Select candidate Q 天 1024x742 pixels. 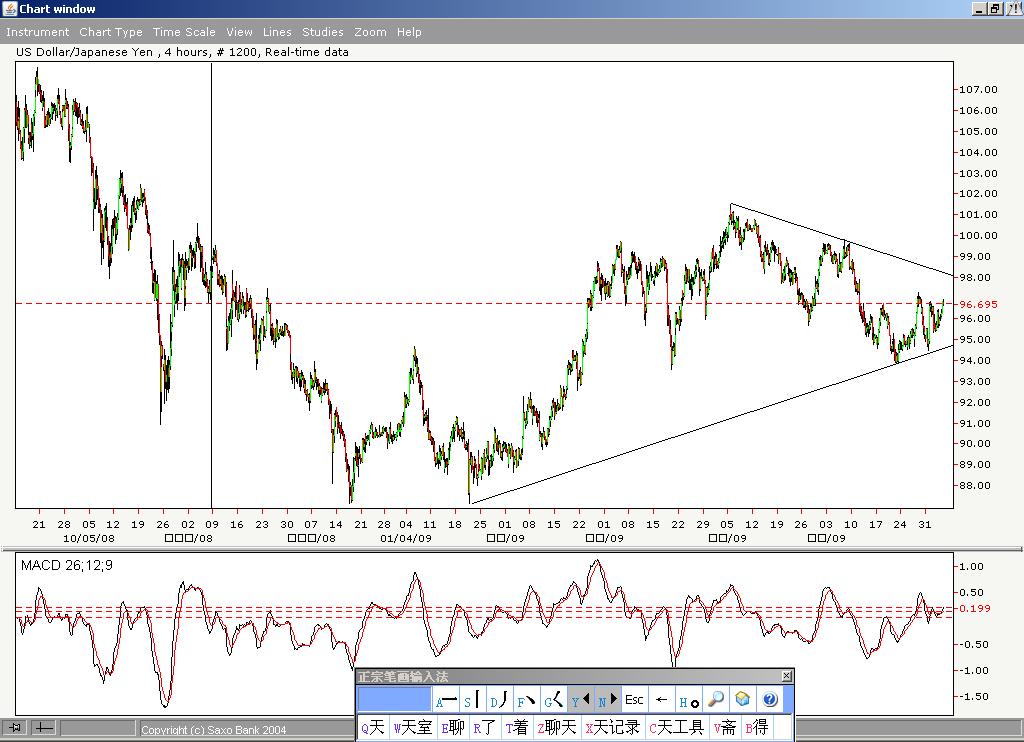[x=373, y=728]
